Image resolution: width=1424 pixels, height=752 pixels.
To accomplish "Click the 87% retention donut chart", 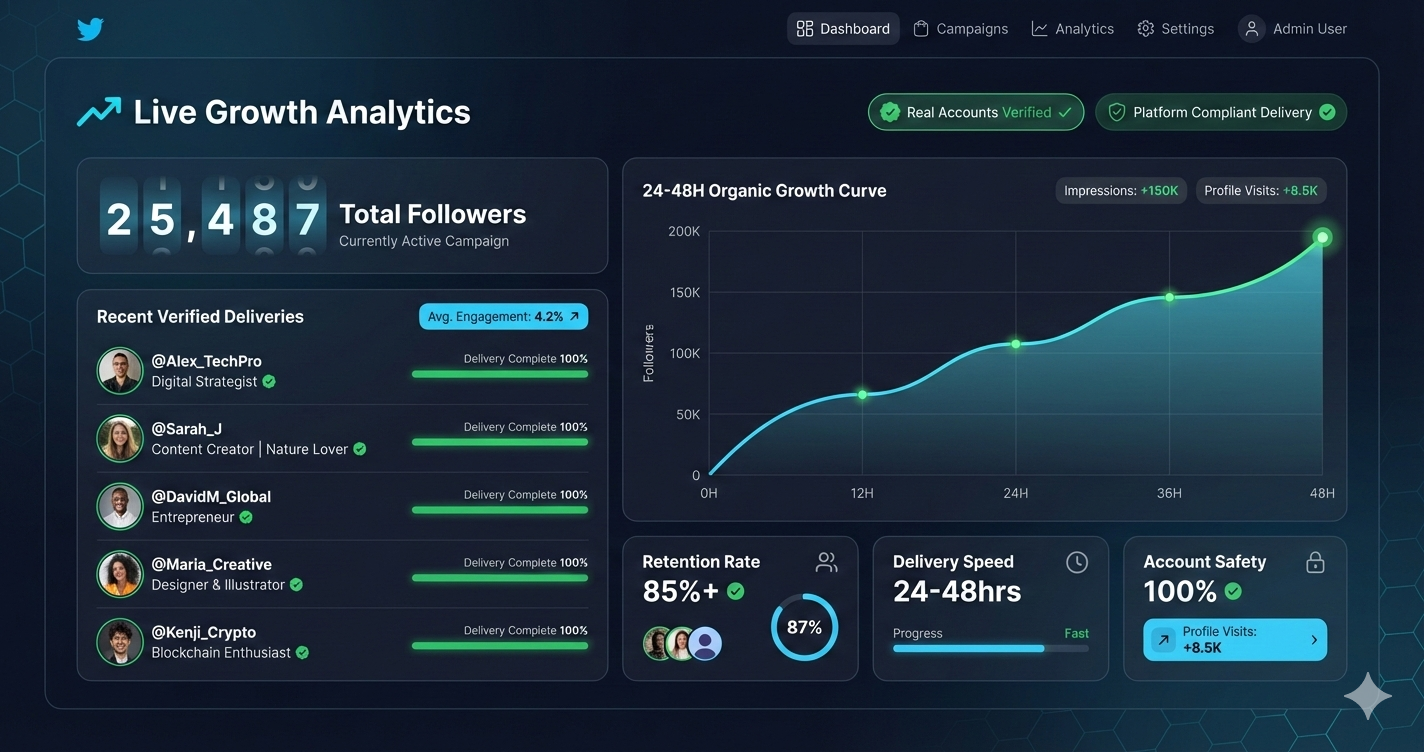I will click(x=804, y=627).
